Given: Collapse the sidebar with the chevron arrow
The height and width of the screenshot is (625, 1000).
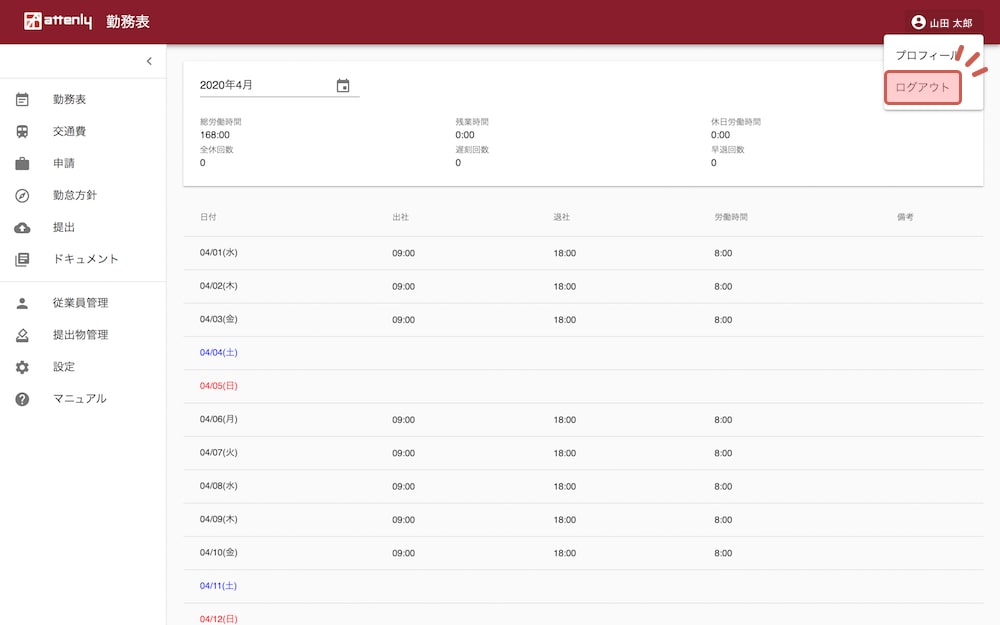Looking at the screenshot, I should click(x=149, y=61).
